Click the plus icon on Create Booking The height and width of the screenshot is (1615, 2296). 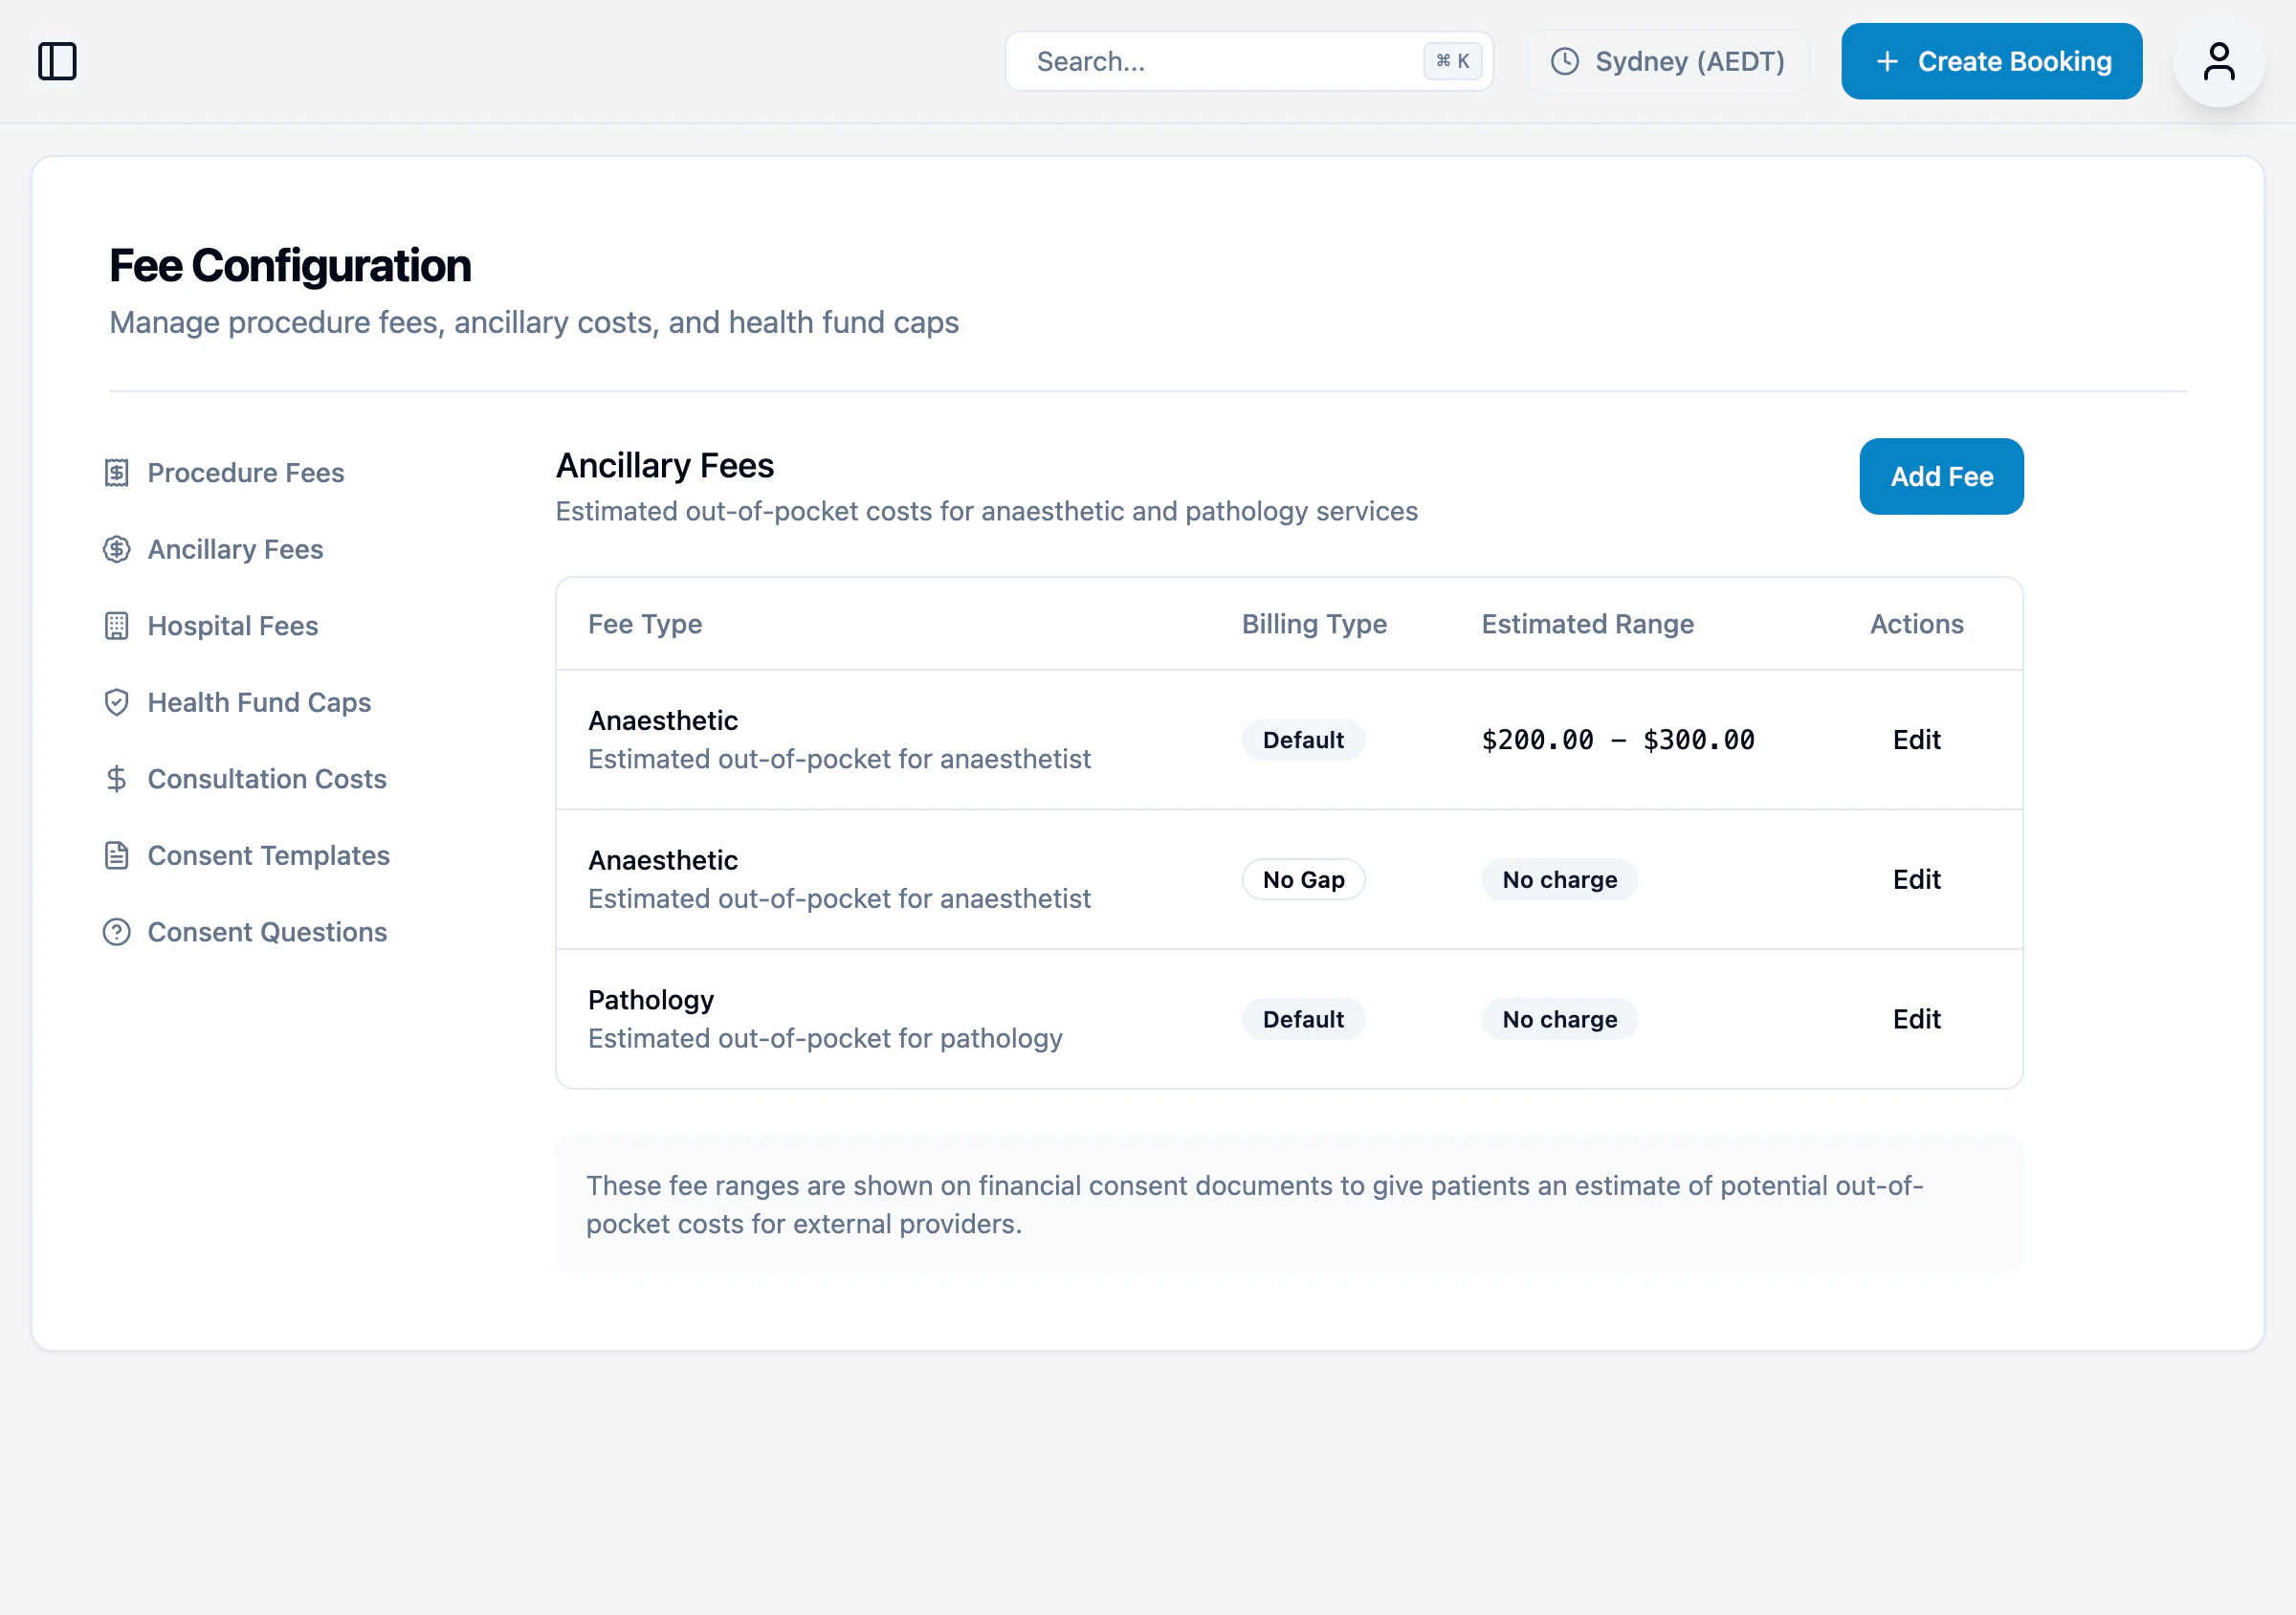[x=1888, y=61]
